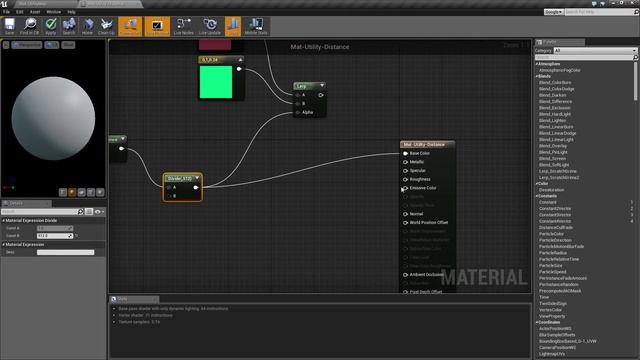Open the Details eye view options
This screenshot has height=360, width=640.
tap(99, 211)
